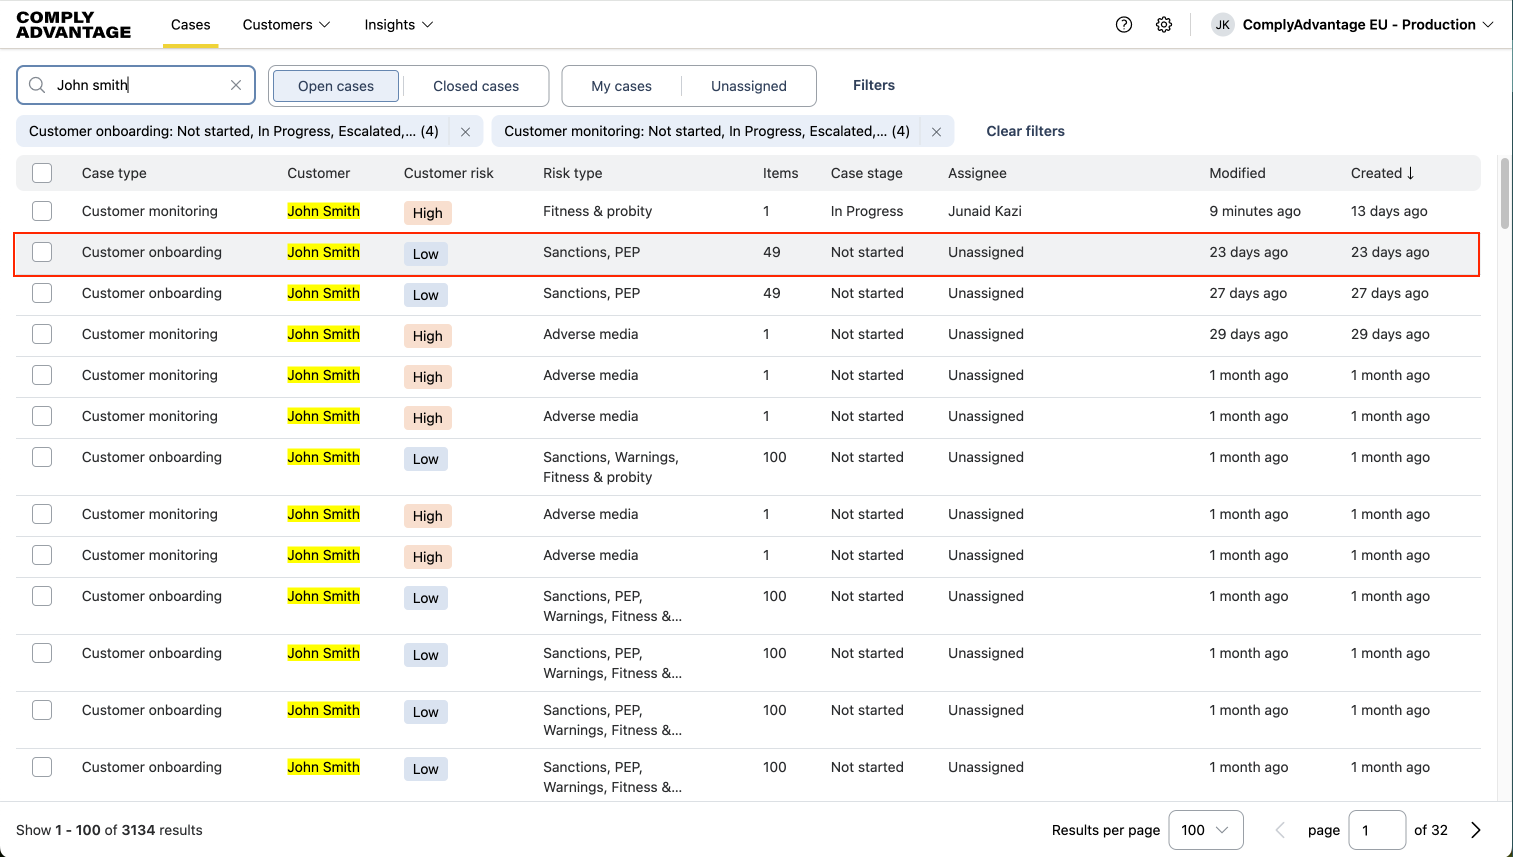Select checkbox of the highlighted onboarding case
Screen dimensions: 1513x857
[42, 252]
